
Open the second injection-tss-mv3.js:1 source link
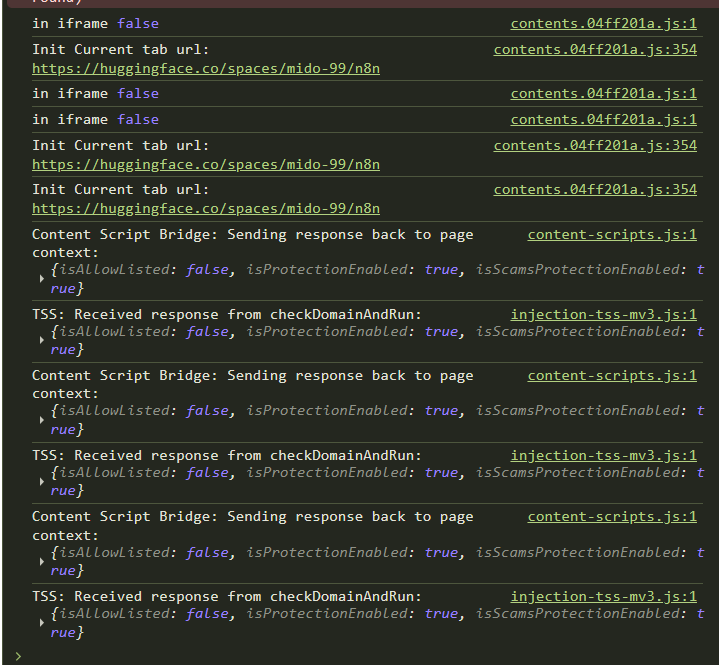[x=603, y=455]
